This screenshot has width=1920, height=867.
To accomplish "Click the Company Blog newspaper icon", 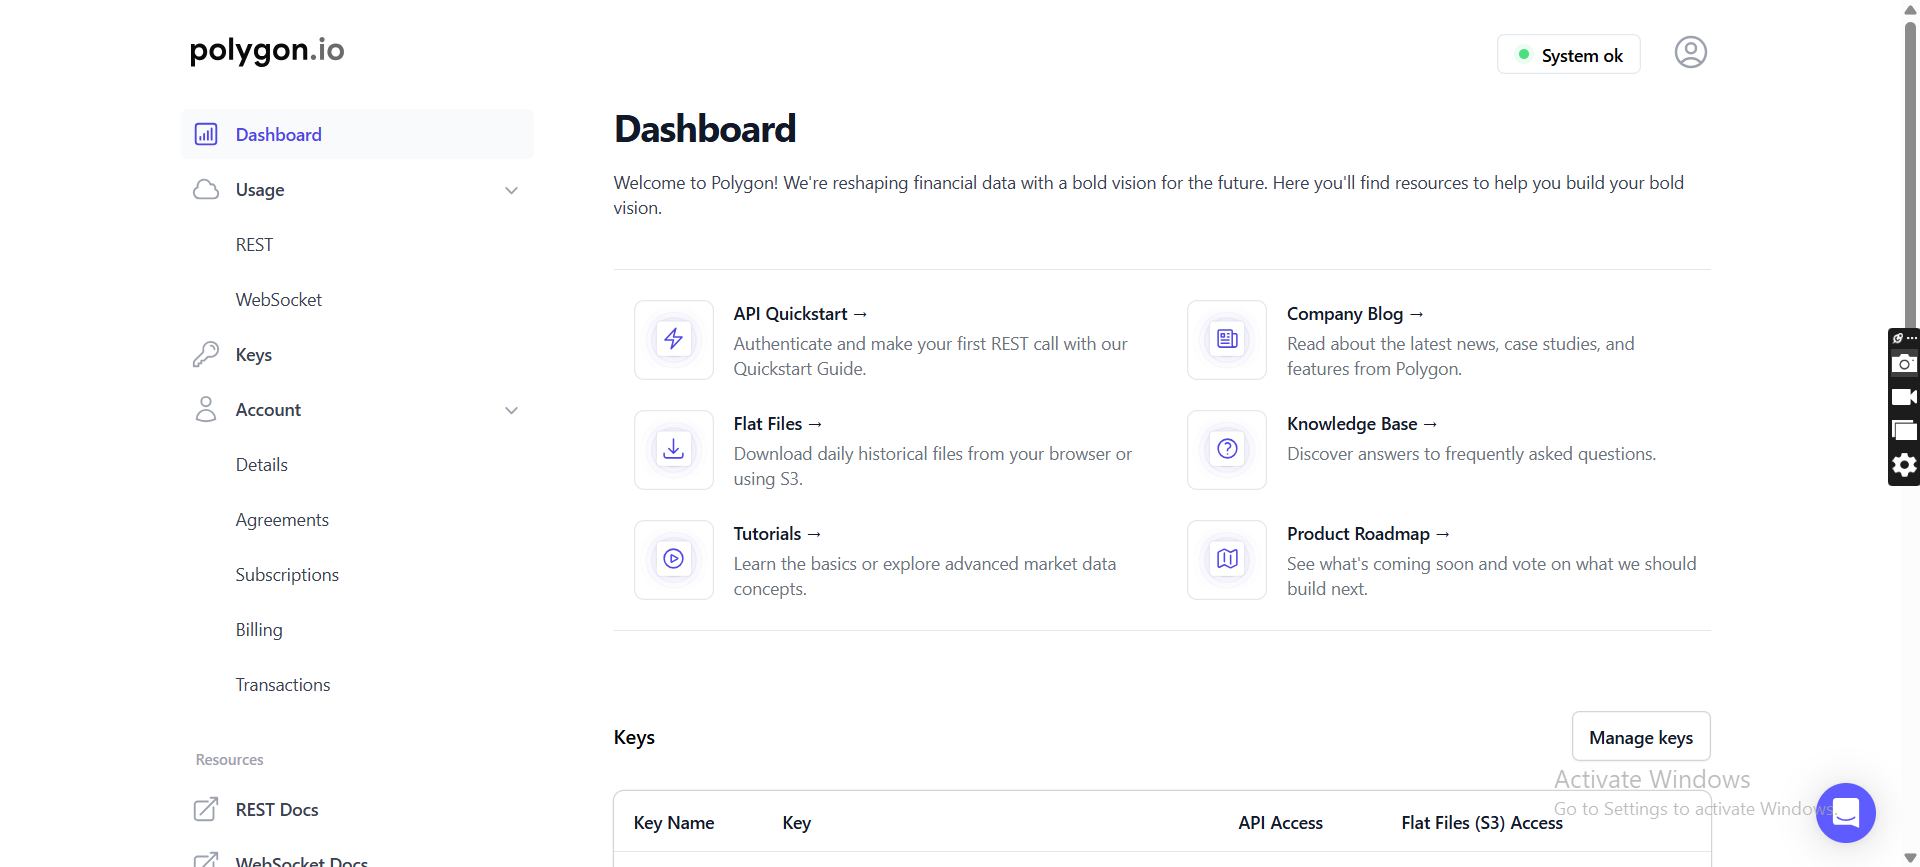I will (x=1227, y=340).
